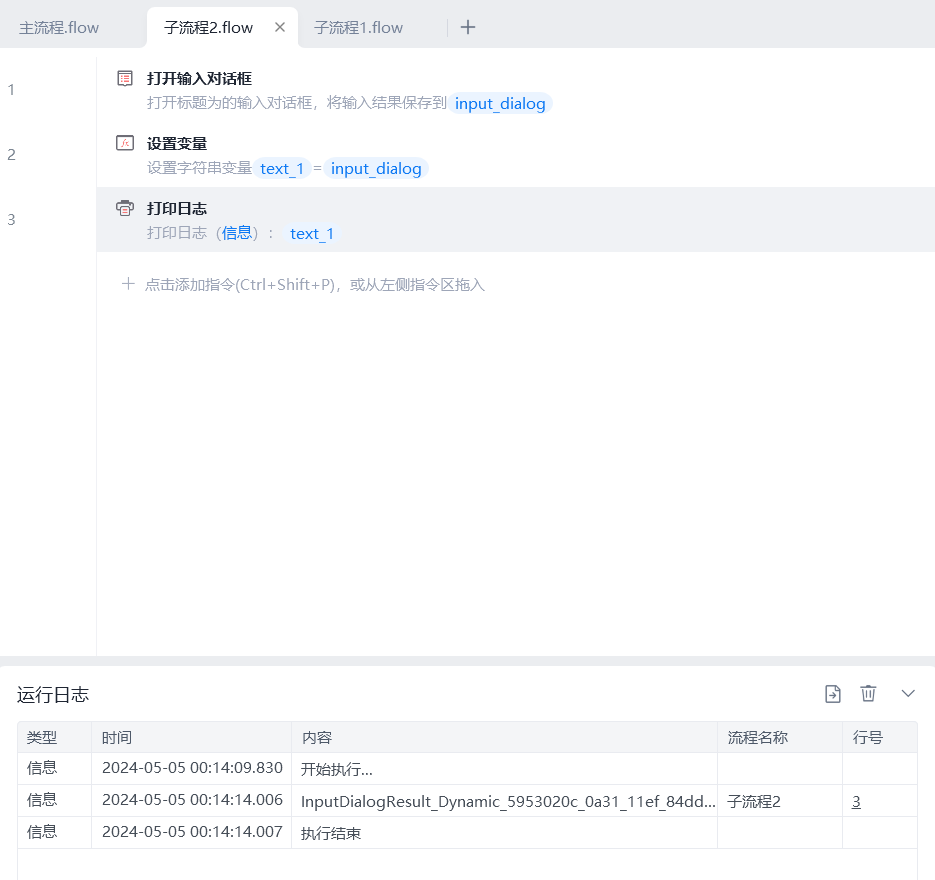
Task: Open the 信息 log level dropdown
Action: 237,233
